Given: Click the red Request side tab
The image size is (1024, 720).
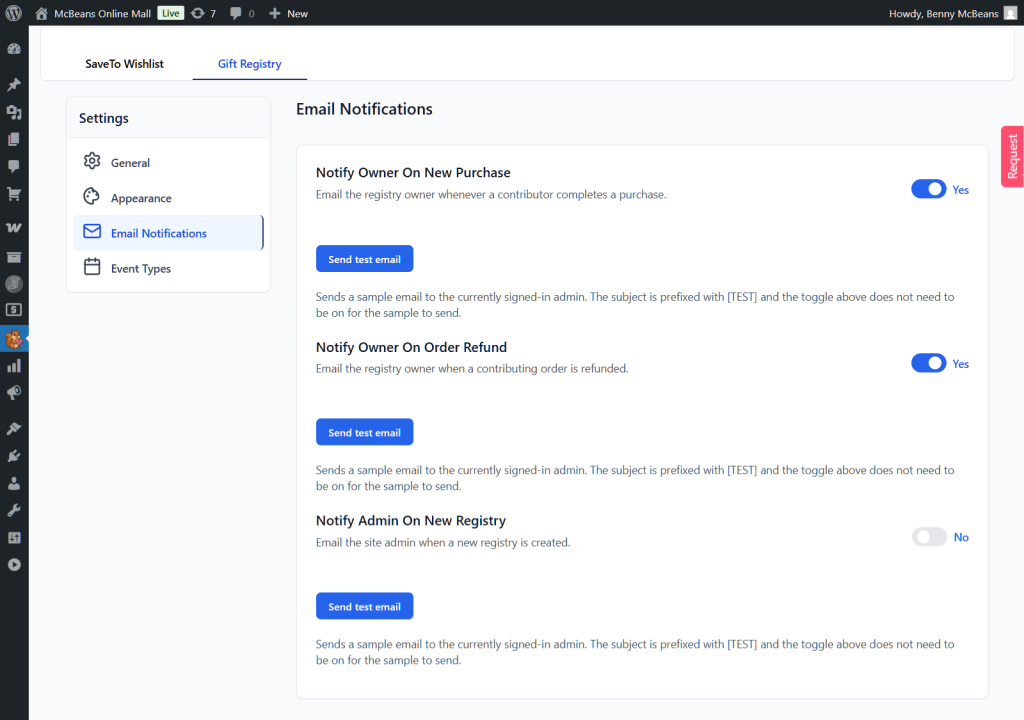Looking at the screenshot, I should [x=1012, y=156].
